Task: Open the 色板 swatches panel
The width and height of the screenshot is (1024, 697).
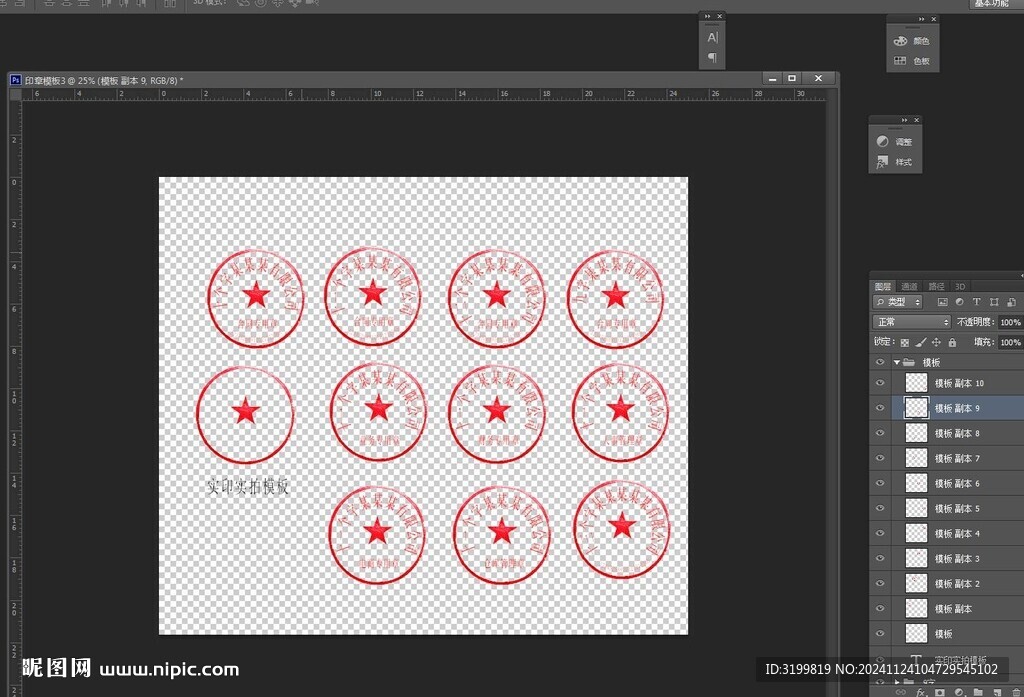Action: pyautogui.click(x=912, y=61)
